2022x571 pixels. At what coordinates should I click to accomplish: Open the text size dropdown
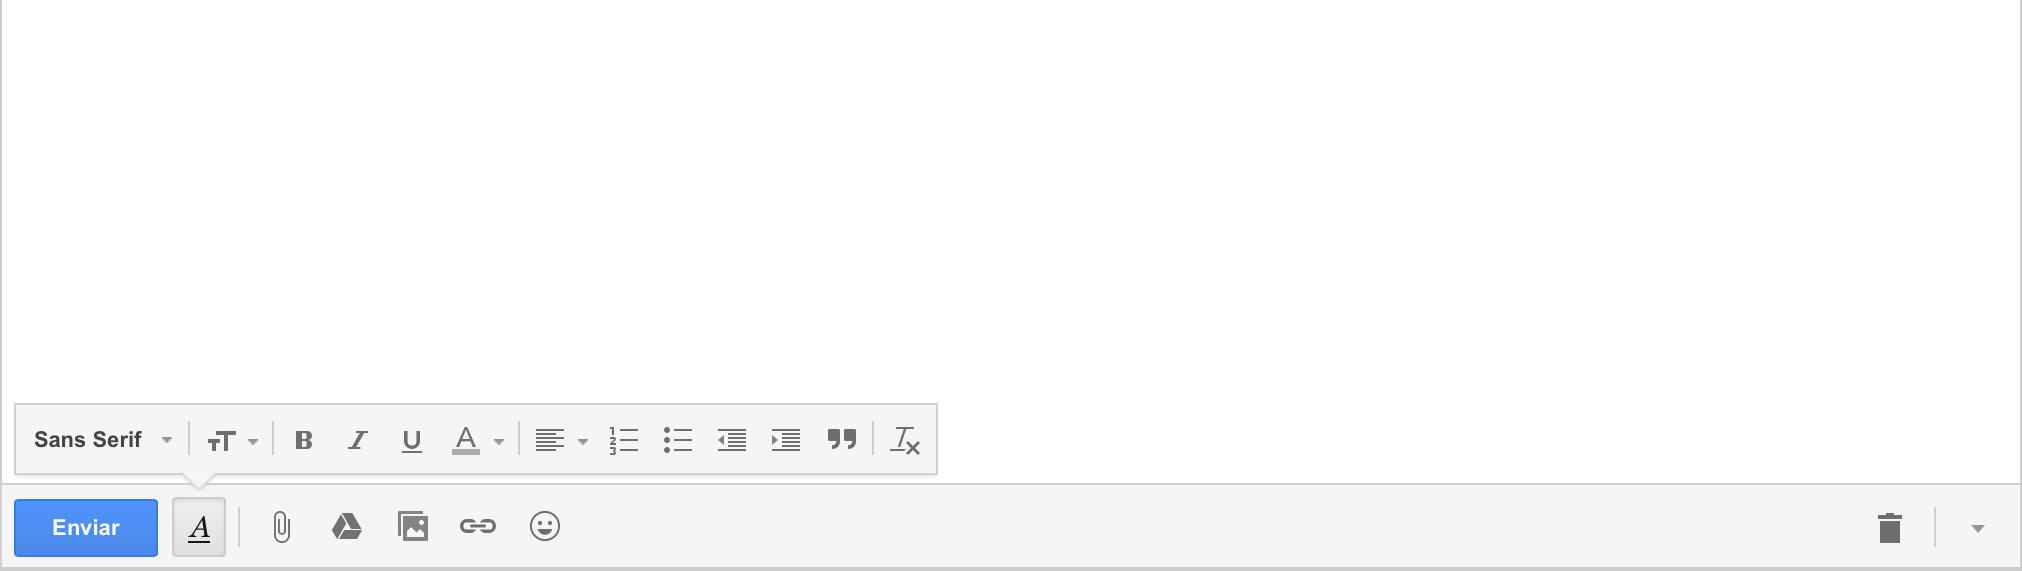click(x=232, y=440)
